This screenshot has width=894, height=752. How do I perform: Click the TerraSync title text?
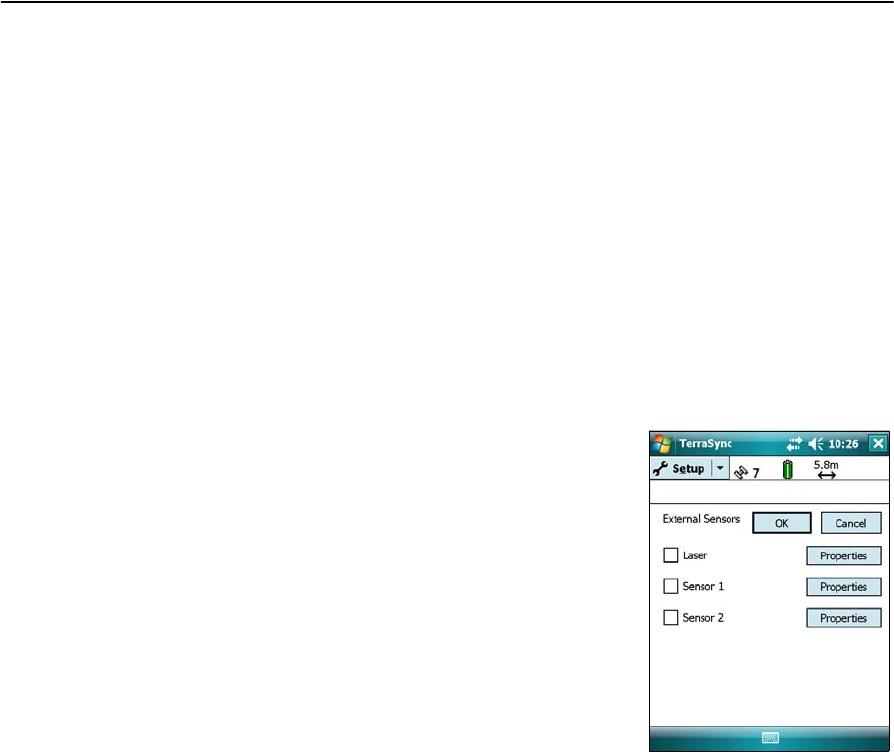pyautogui.click(x=705, y=444)
